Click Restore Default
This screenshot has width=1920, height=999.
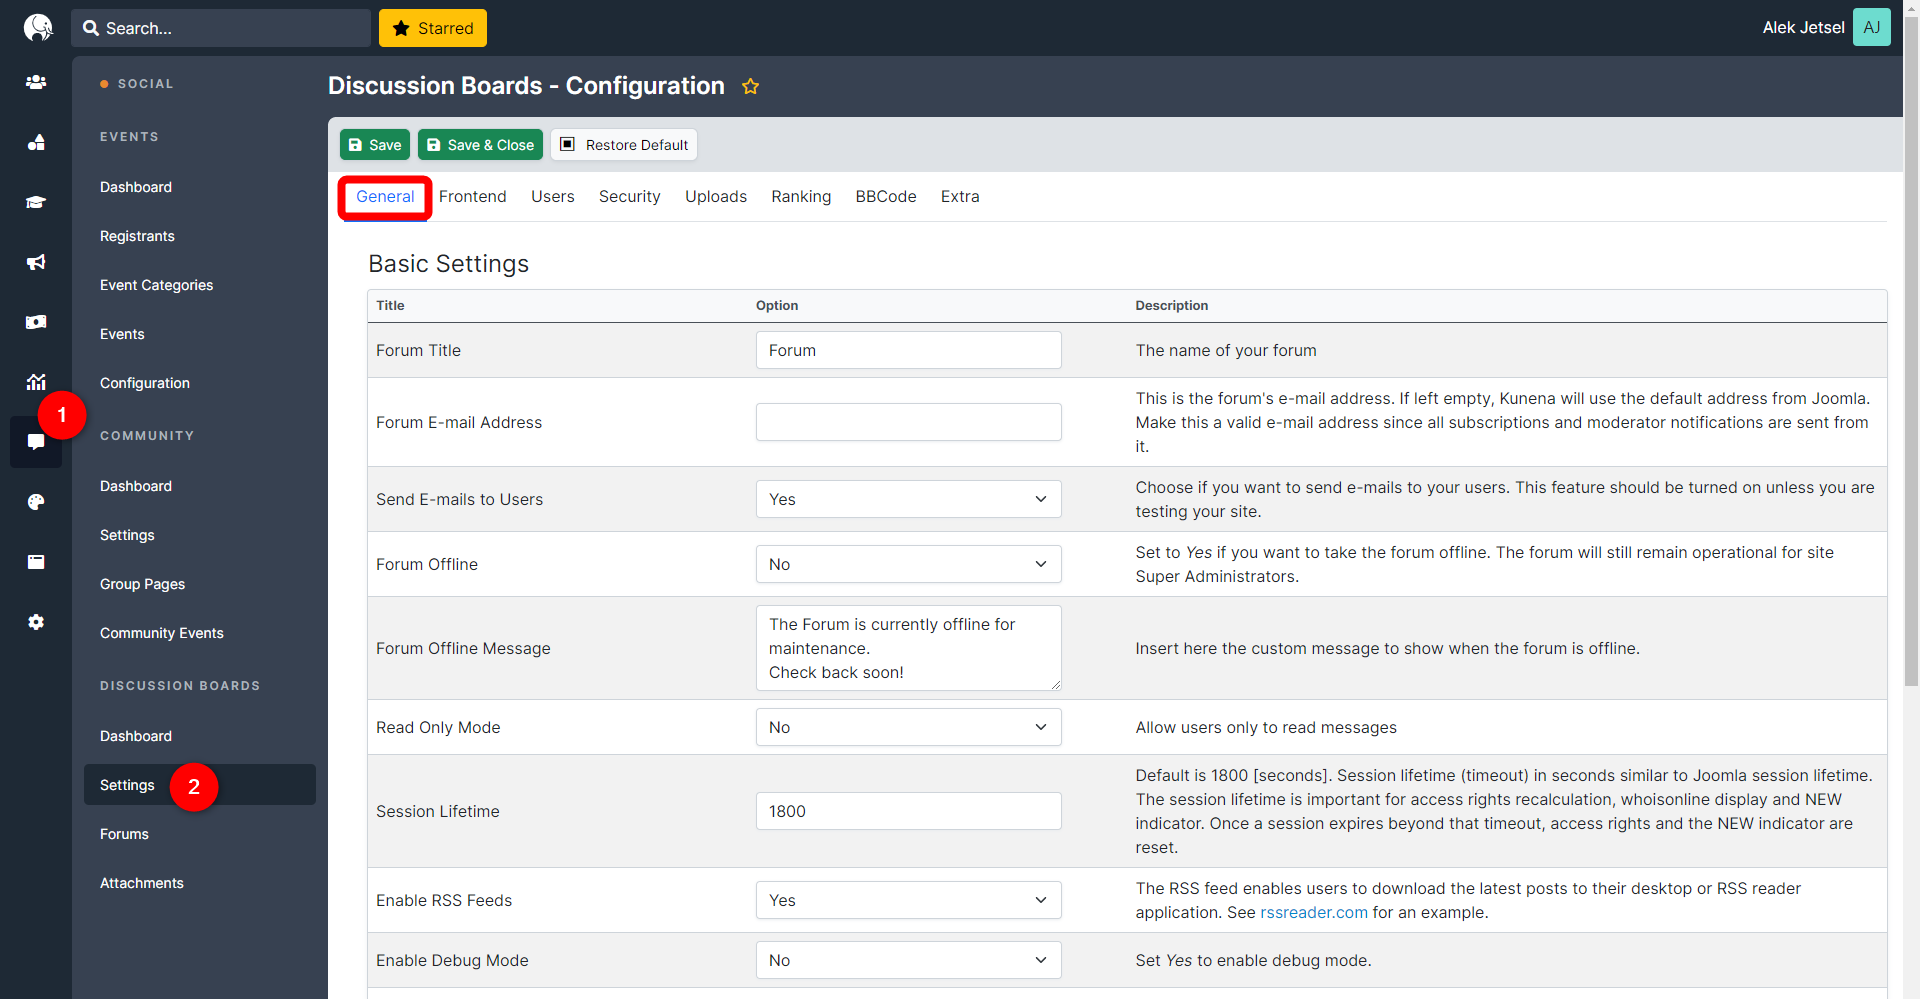coord(624,145)
